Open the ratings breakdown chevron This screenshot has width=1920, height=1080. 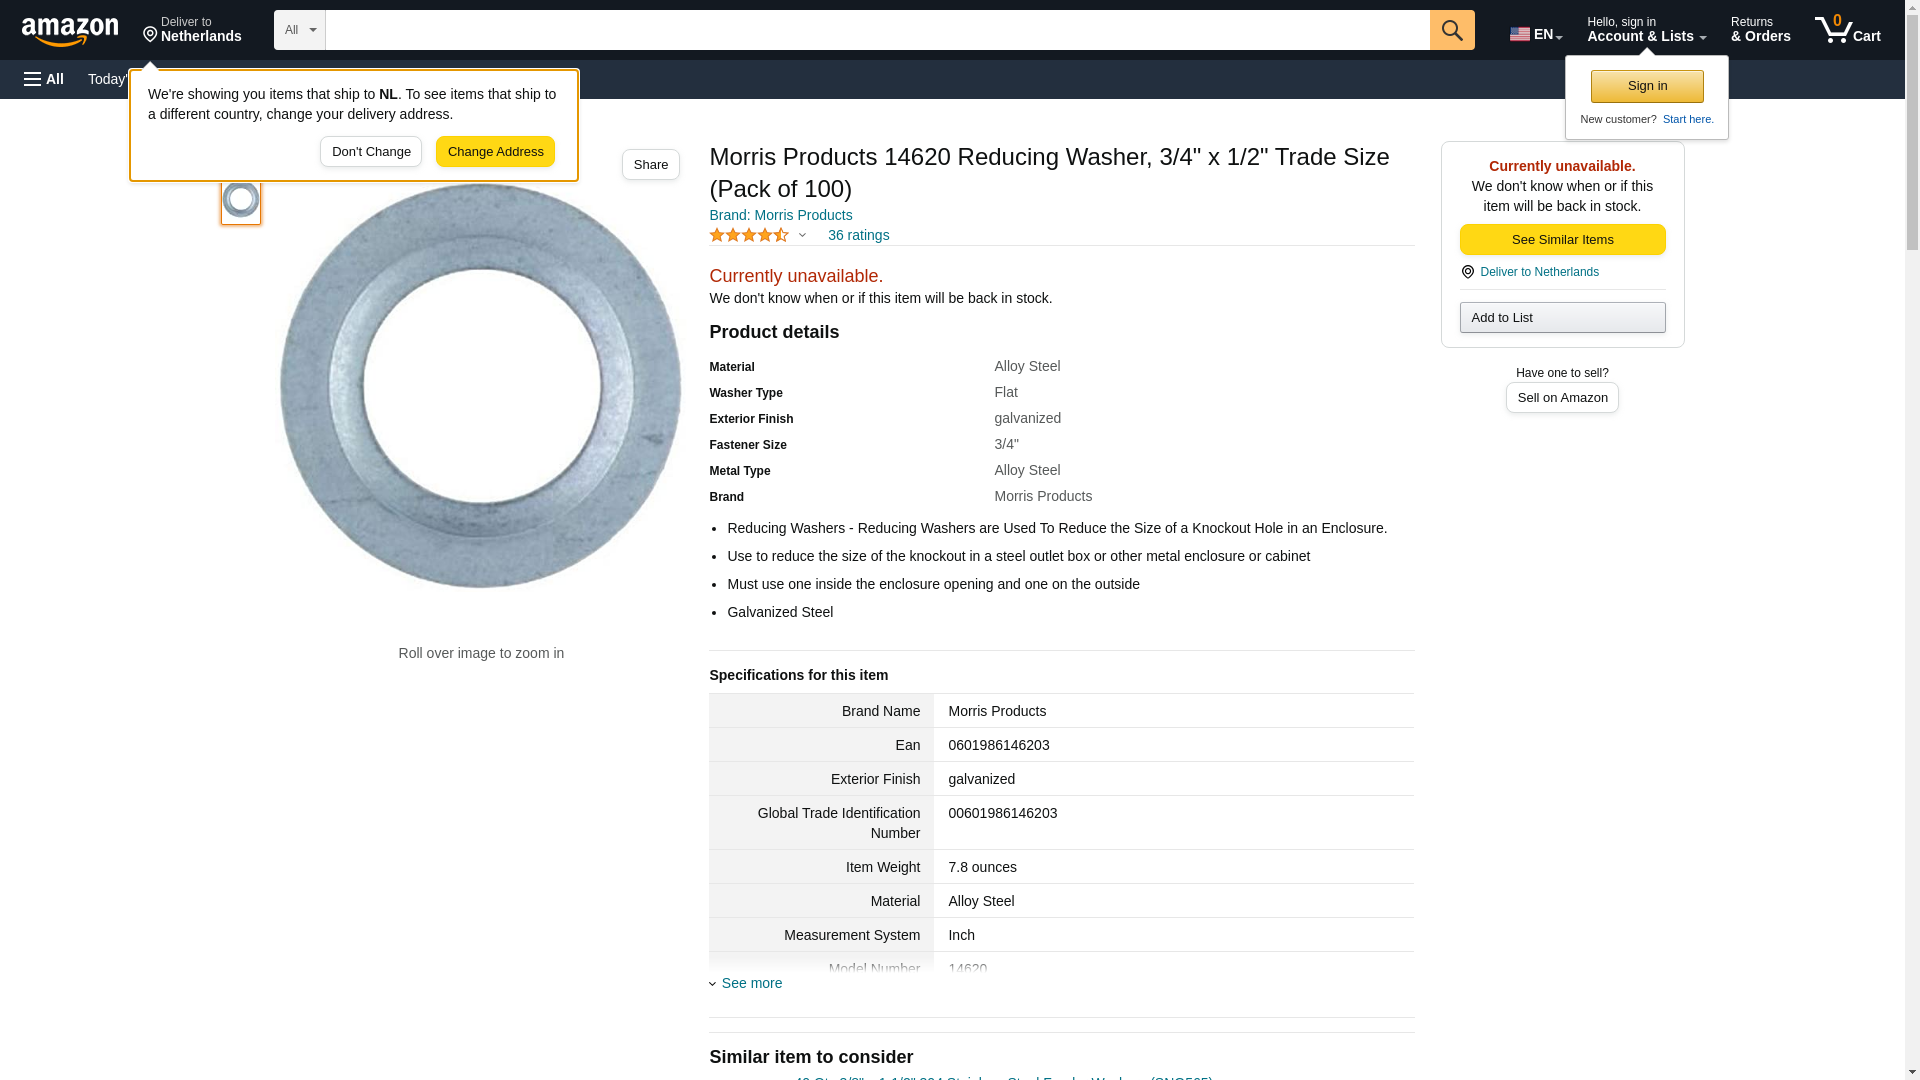[802, 236]
